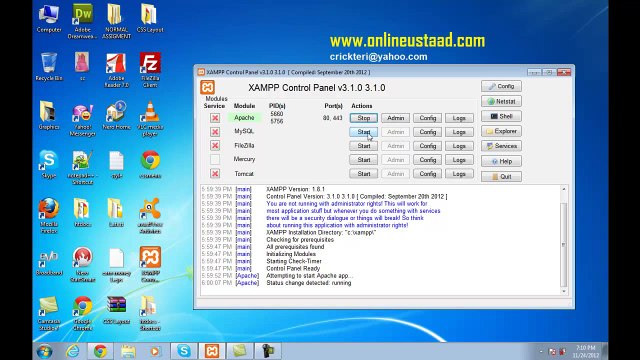Select the Adobe Reader desktop icon
640x360 pixels.
click(x=116, y=70)
